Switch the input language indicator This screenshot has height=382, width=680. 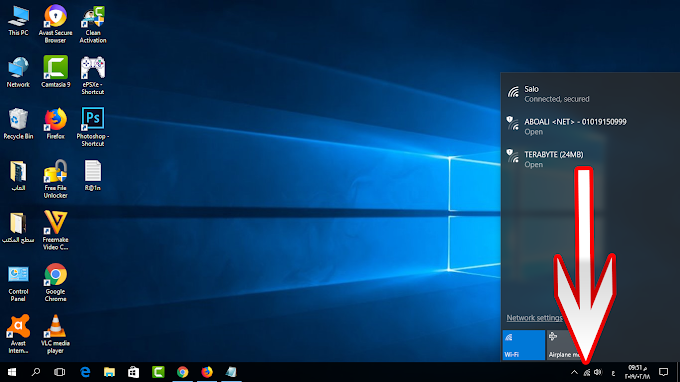tap(613, 373)
